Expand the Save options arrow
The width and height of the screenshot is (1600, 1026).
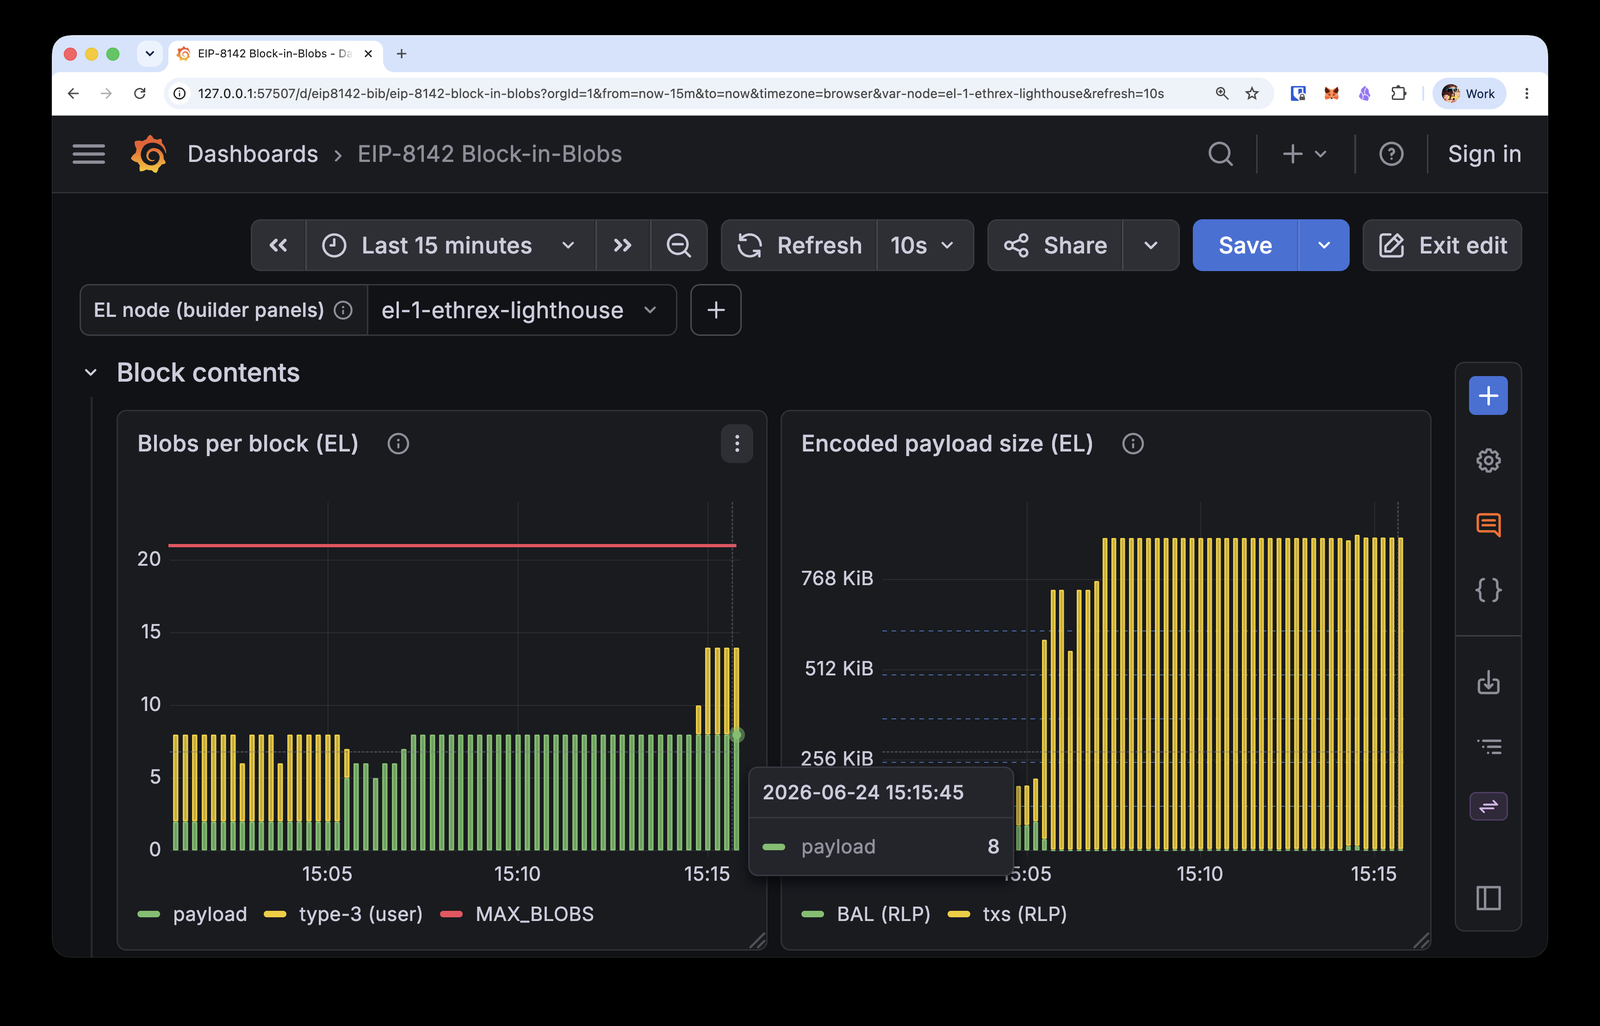pyautogui.click(x=1324, y=245)
